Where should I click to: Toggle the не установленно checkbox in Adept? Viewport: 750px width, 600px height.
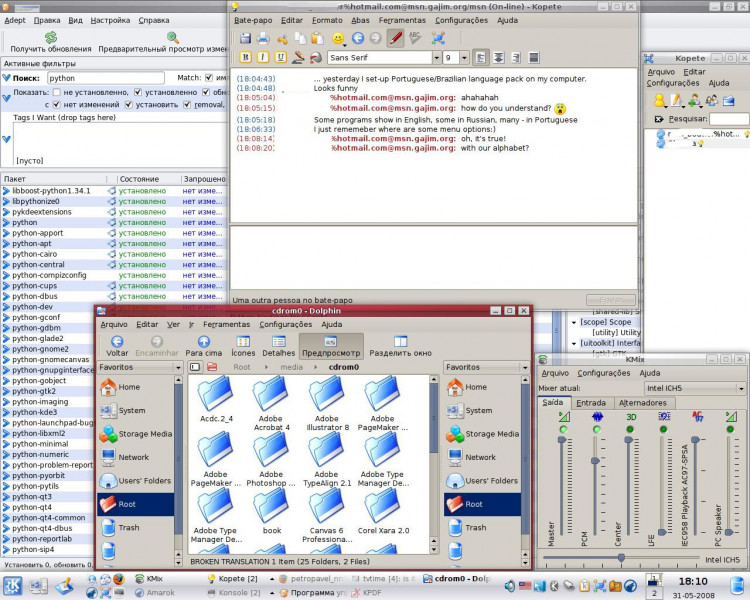point(56,92)
